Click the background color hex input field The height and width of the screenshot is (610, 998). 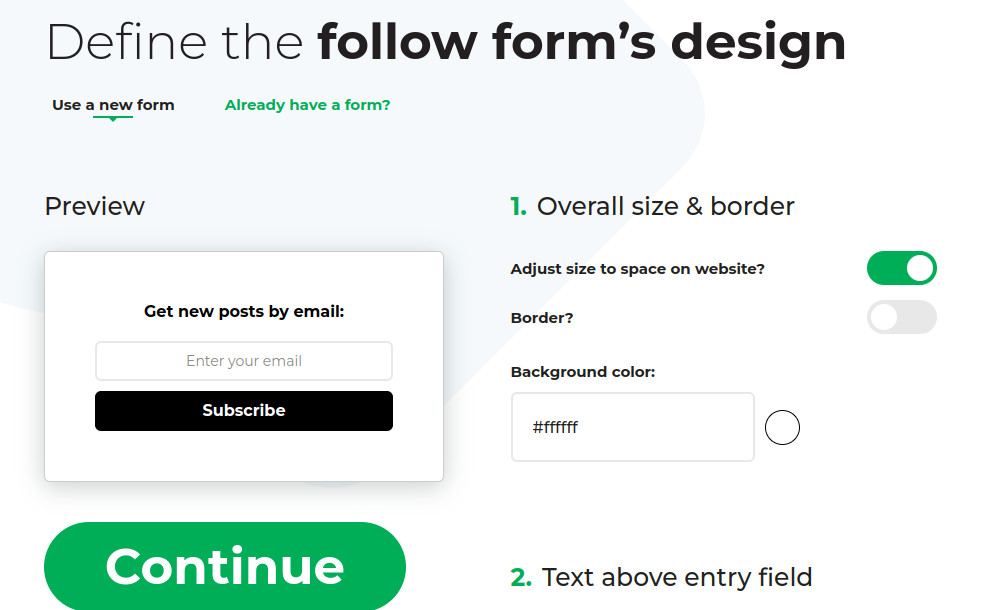632,427
